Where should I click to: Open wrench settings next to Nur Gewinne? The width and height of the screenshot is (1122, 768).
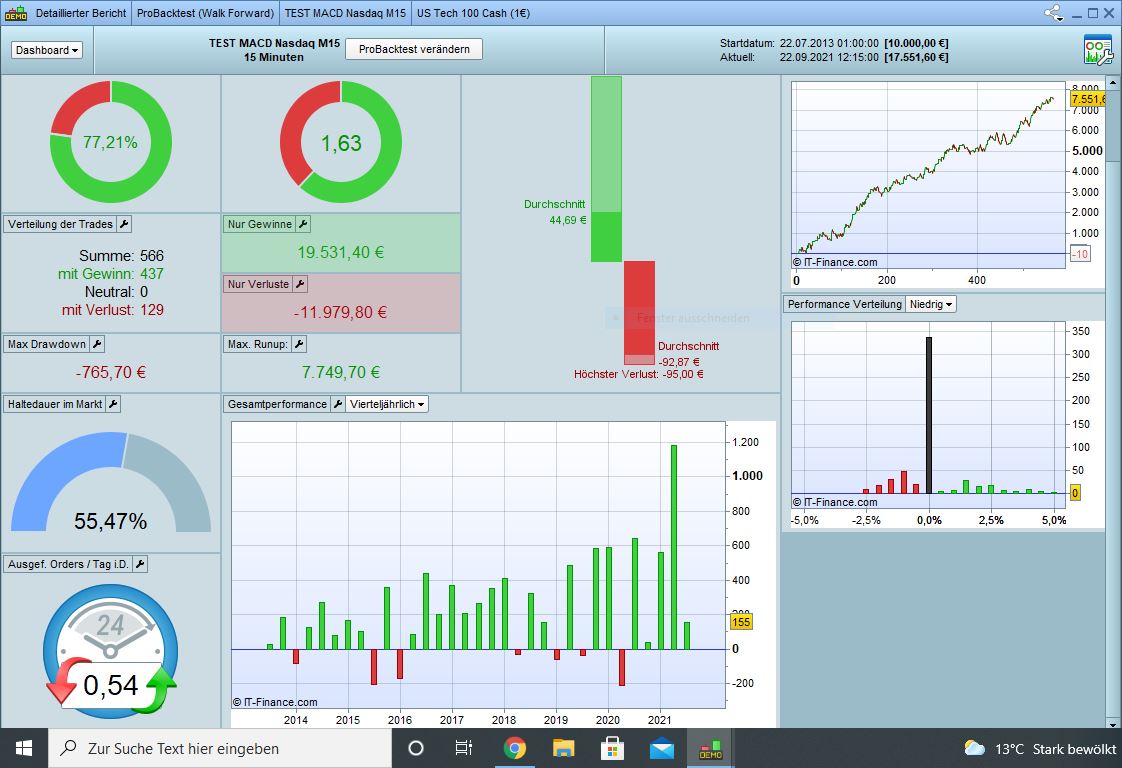[303, 224]
